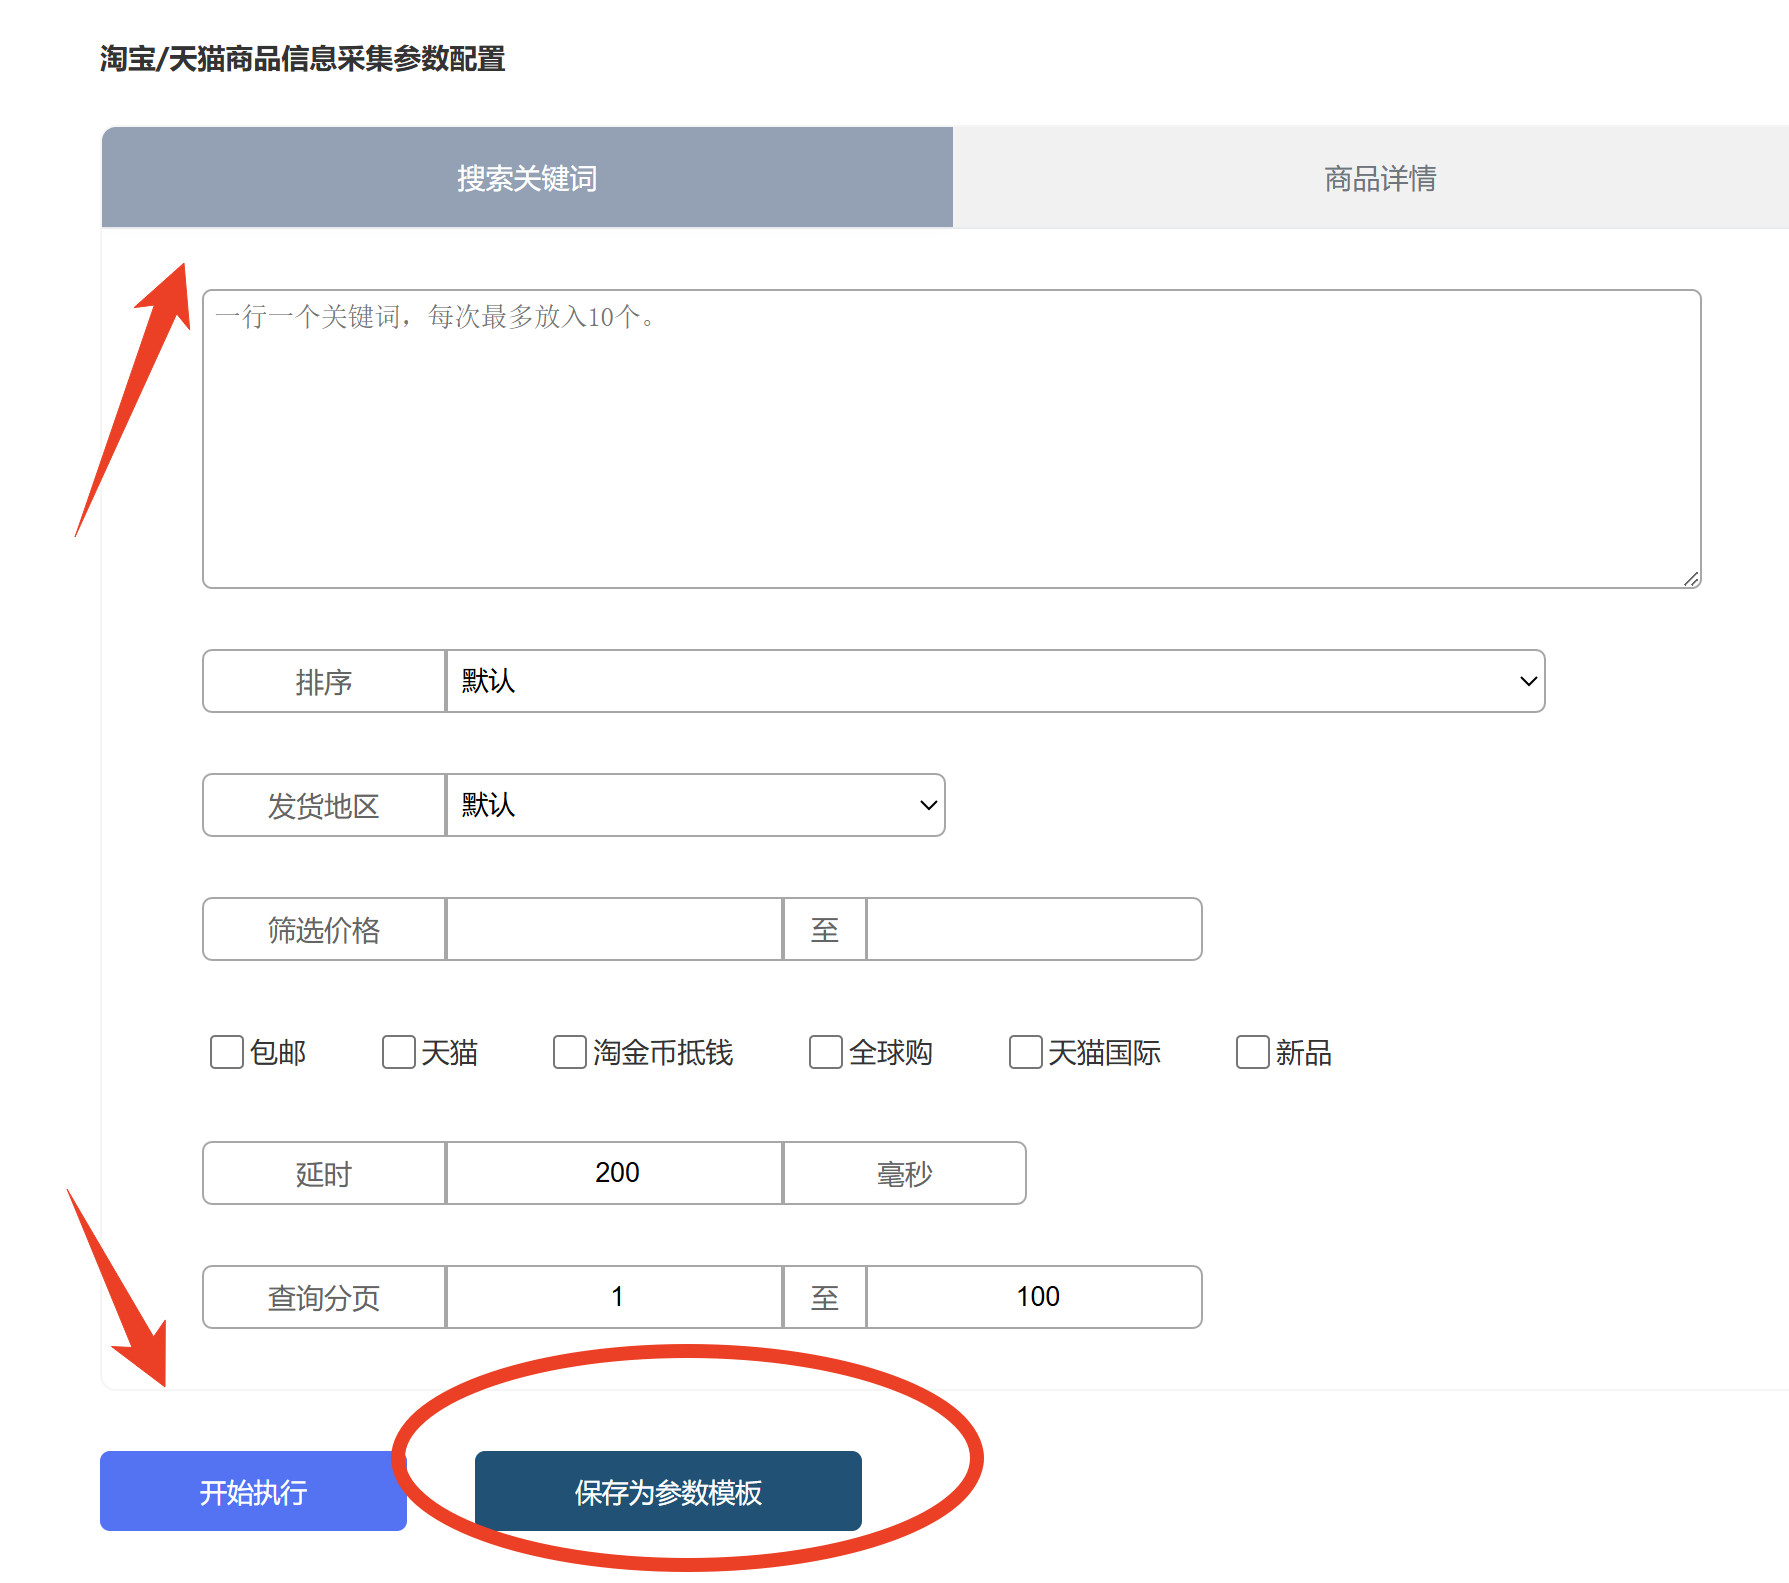
Task: Click the maximum 筛选价格 input
Action: tap(1034, 929)
